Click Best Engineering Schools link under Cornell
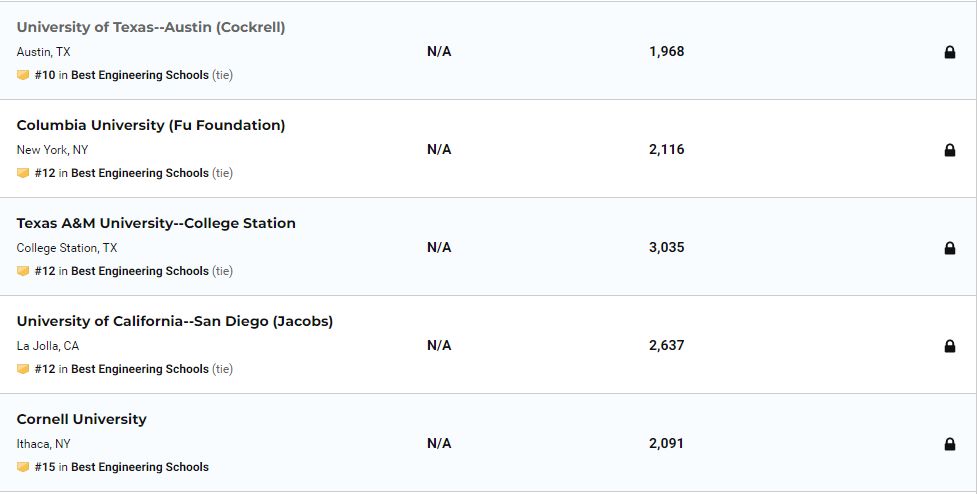 coord(140,467)
